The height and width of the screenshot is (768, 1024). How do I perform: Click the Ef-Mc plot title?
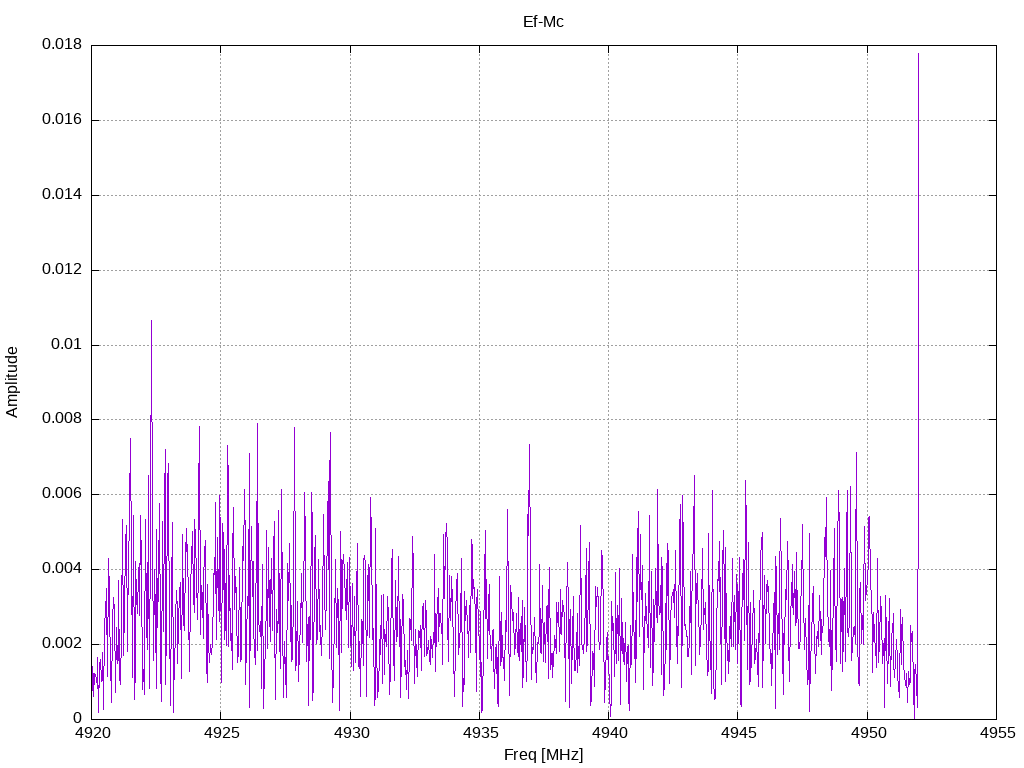pyautogui.click(x=543, y=22)
